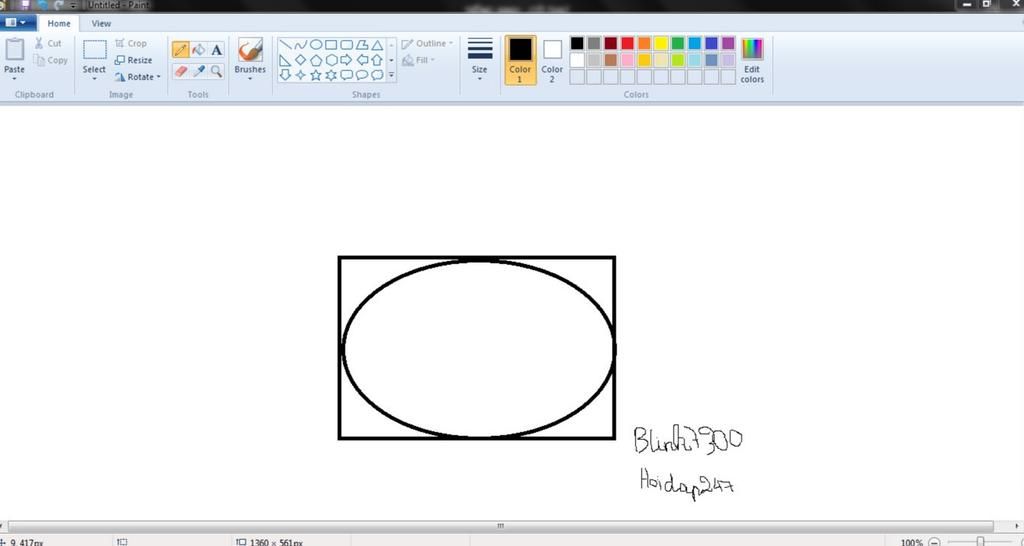
Task: Open the Edit colors dialog
Action: coord(752,60)
